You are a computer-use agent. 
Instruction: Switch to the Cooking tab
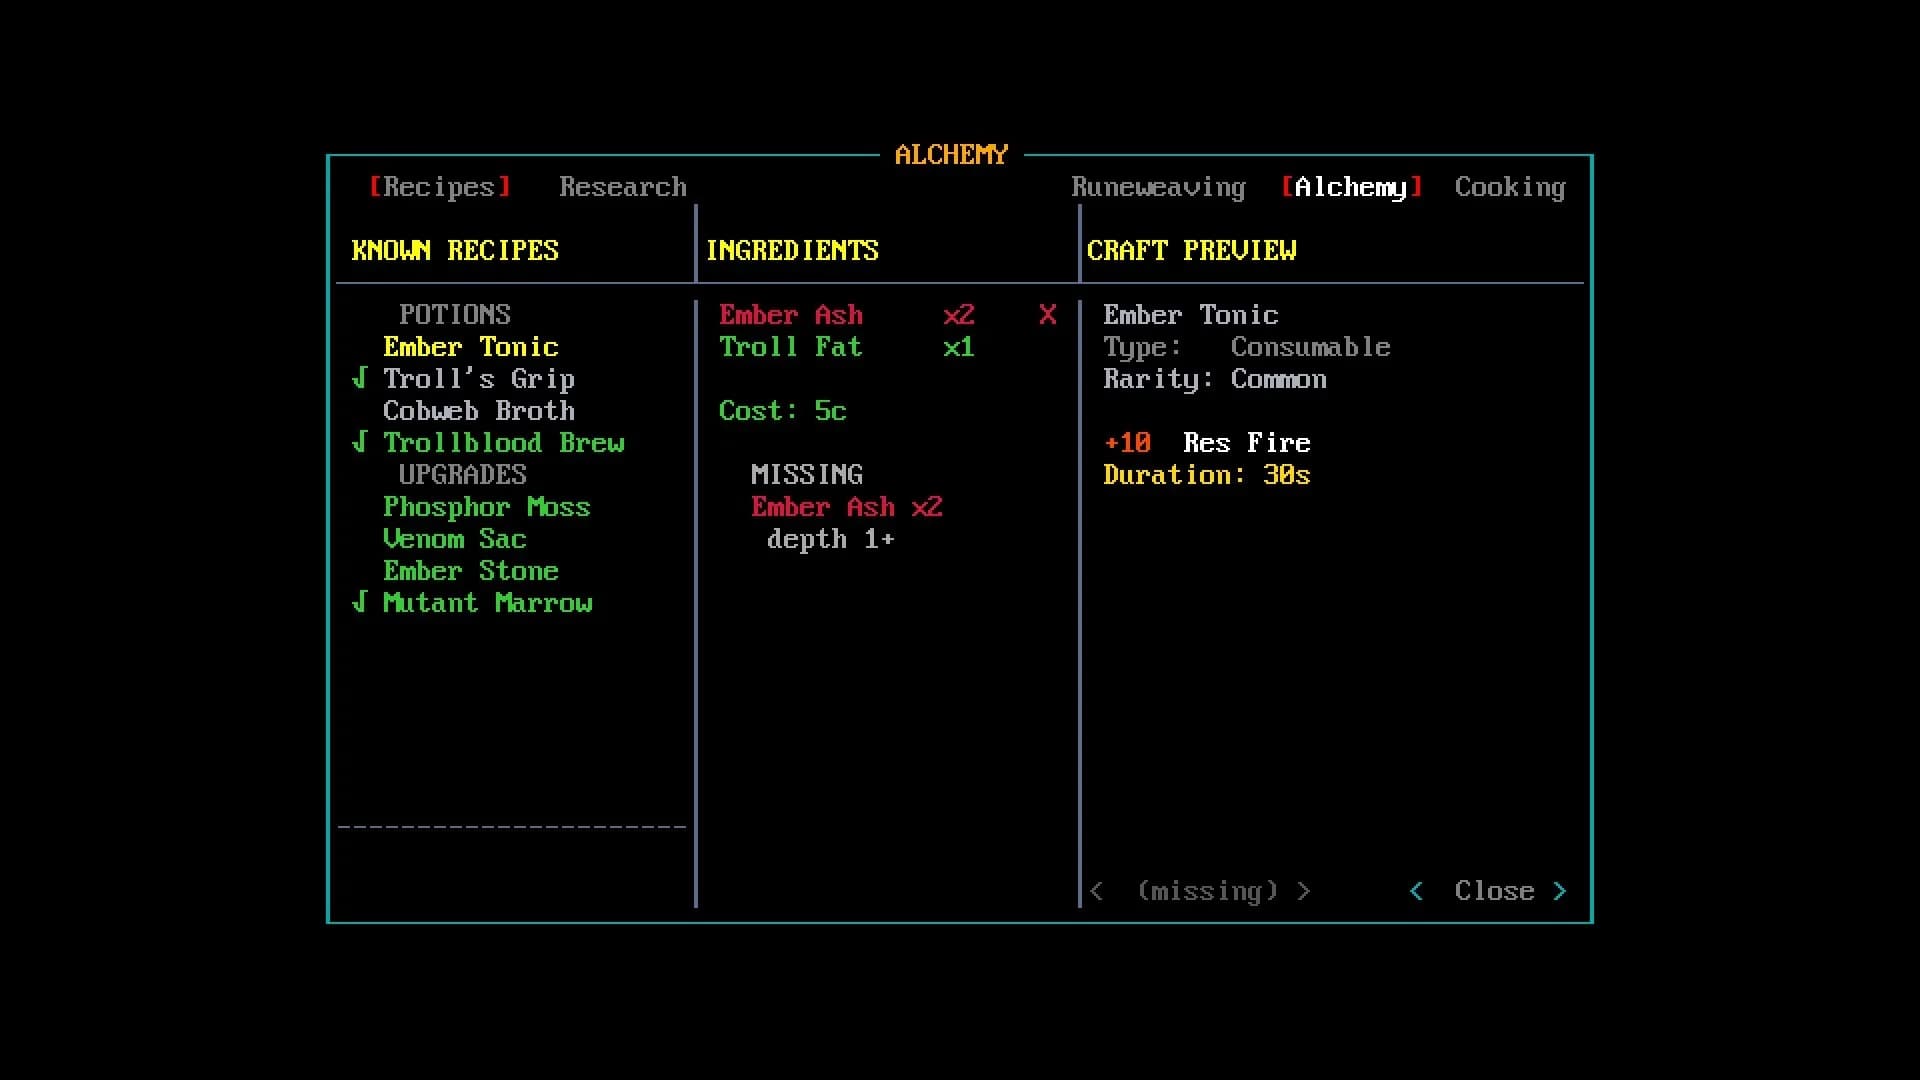[1510, 187]
